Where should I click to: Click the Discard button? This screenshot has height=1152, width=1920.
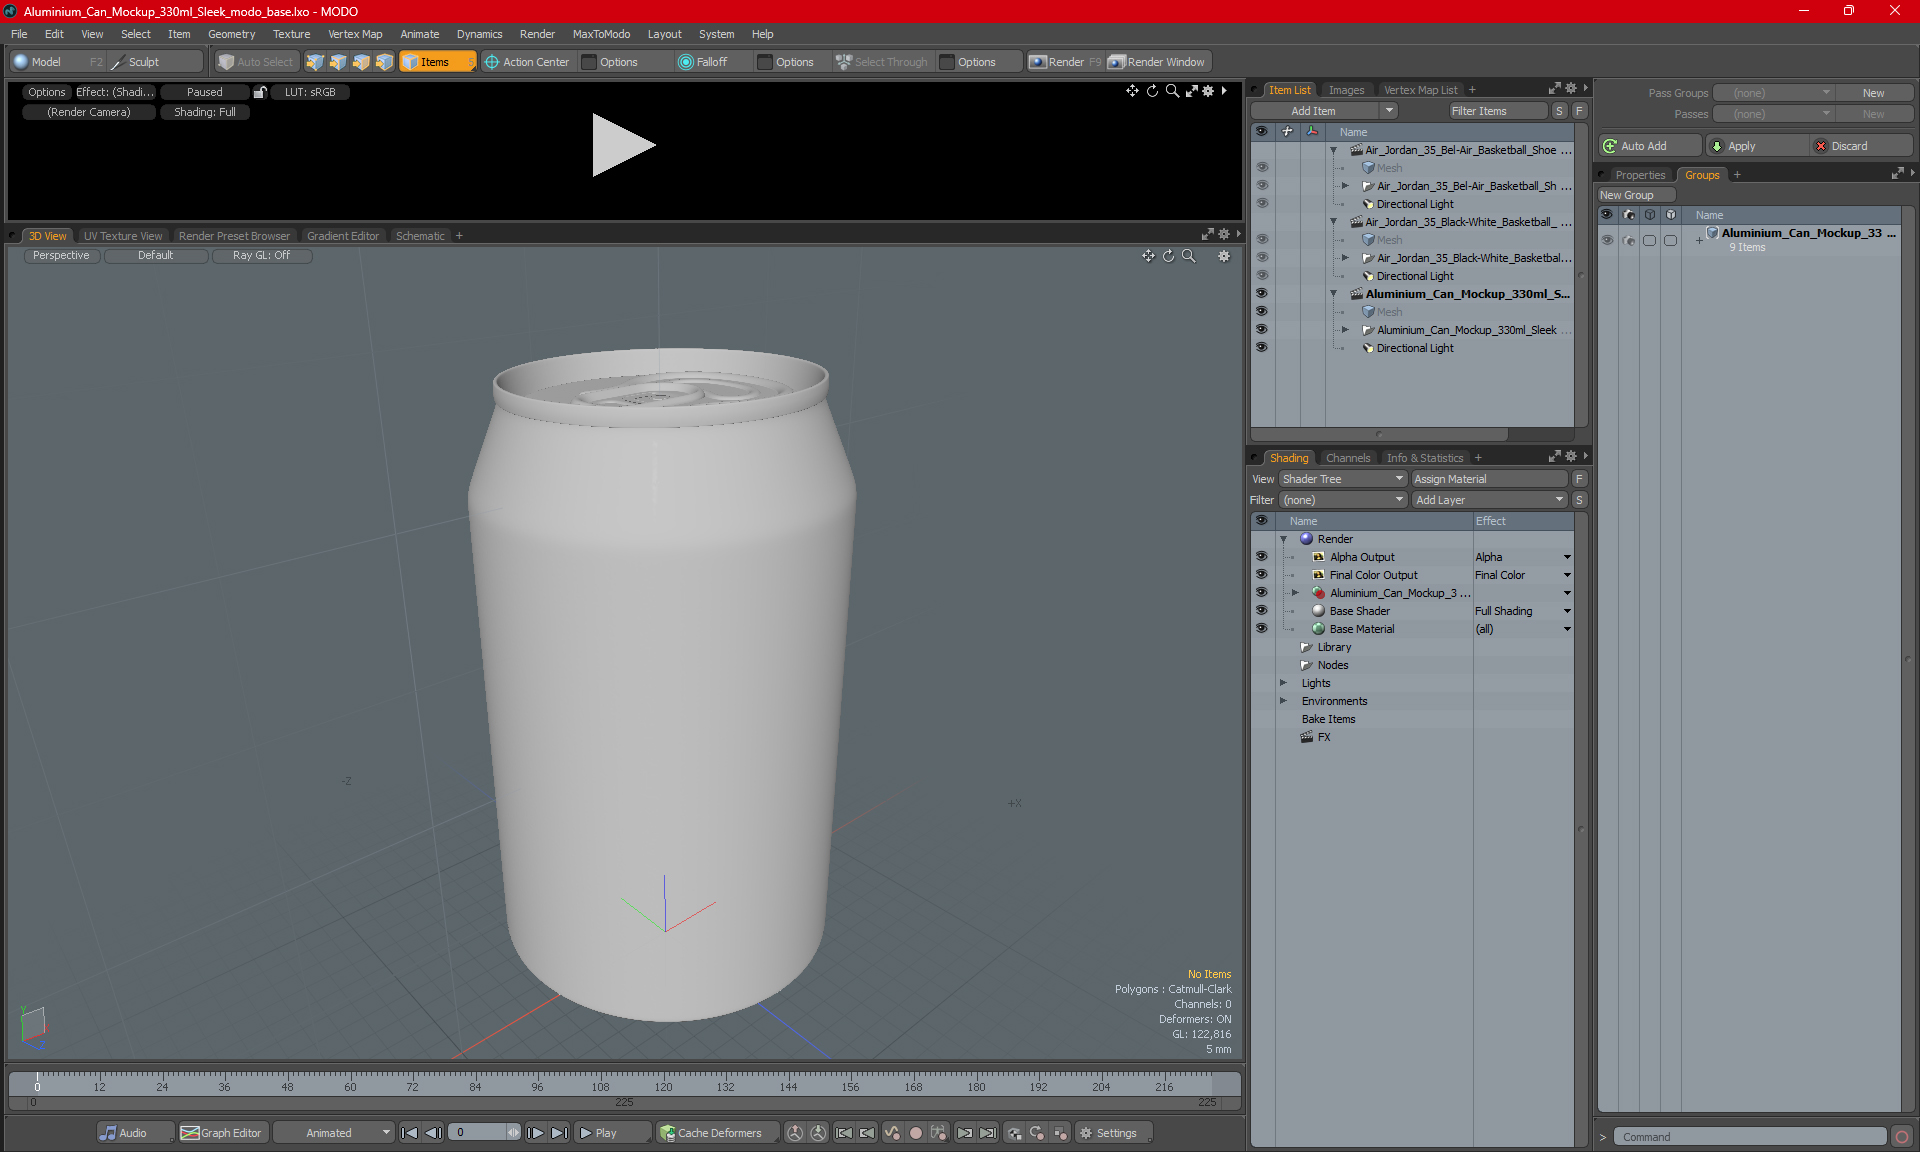(x=1861, y=146)
